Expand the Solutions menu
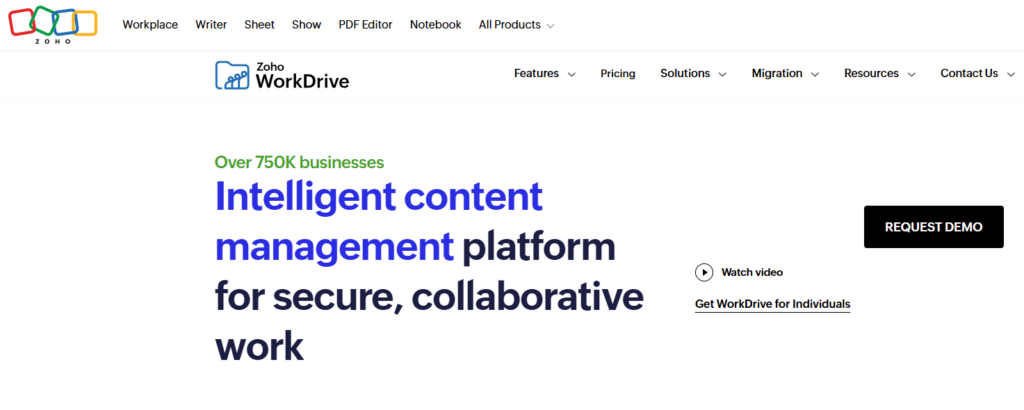1024x410 pixels. pos(693,74)
